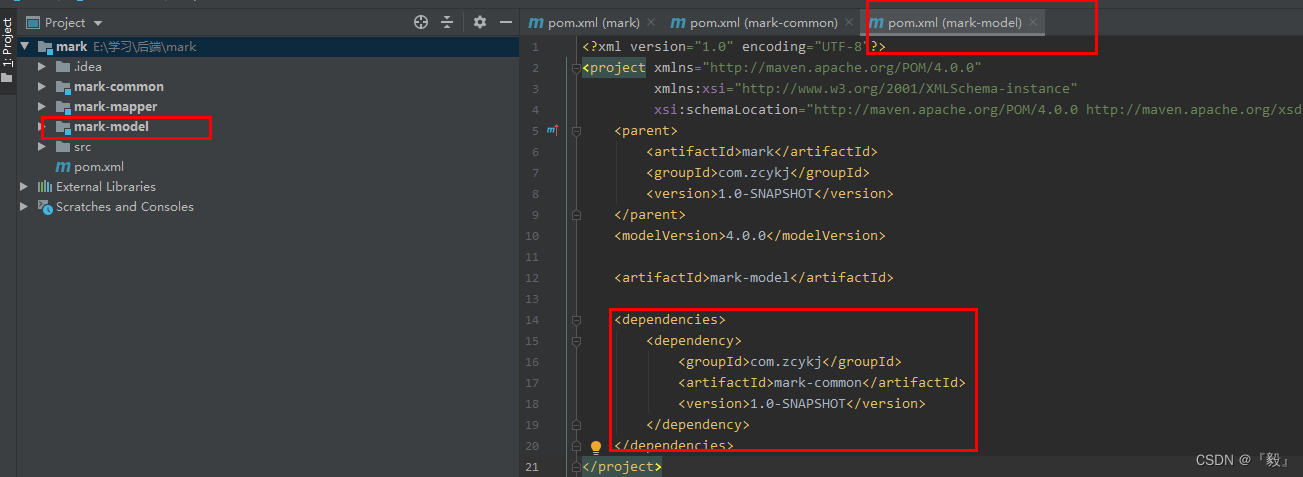Viewport: 1303px width, 477px height.
Task: Select Scratches and Consoles label
Action: tap(125, 207)
